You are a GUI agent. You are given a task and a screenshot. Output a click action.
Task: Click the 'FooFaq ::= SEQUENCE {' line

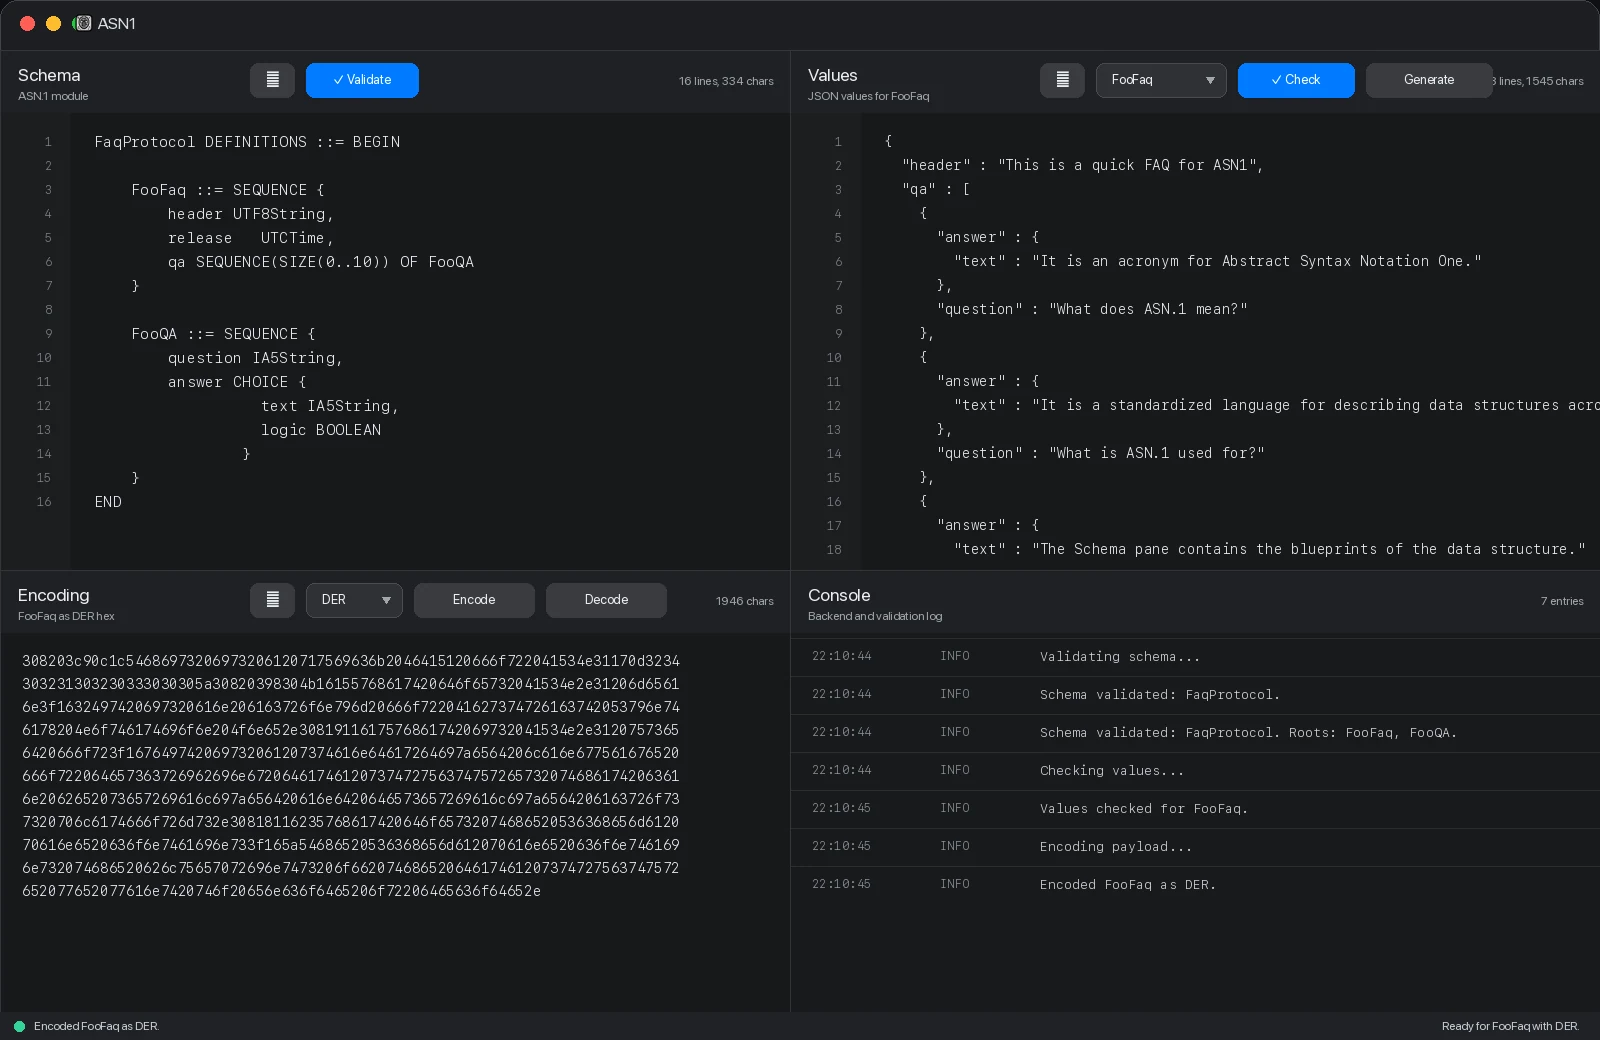click(228, 190)
